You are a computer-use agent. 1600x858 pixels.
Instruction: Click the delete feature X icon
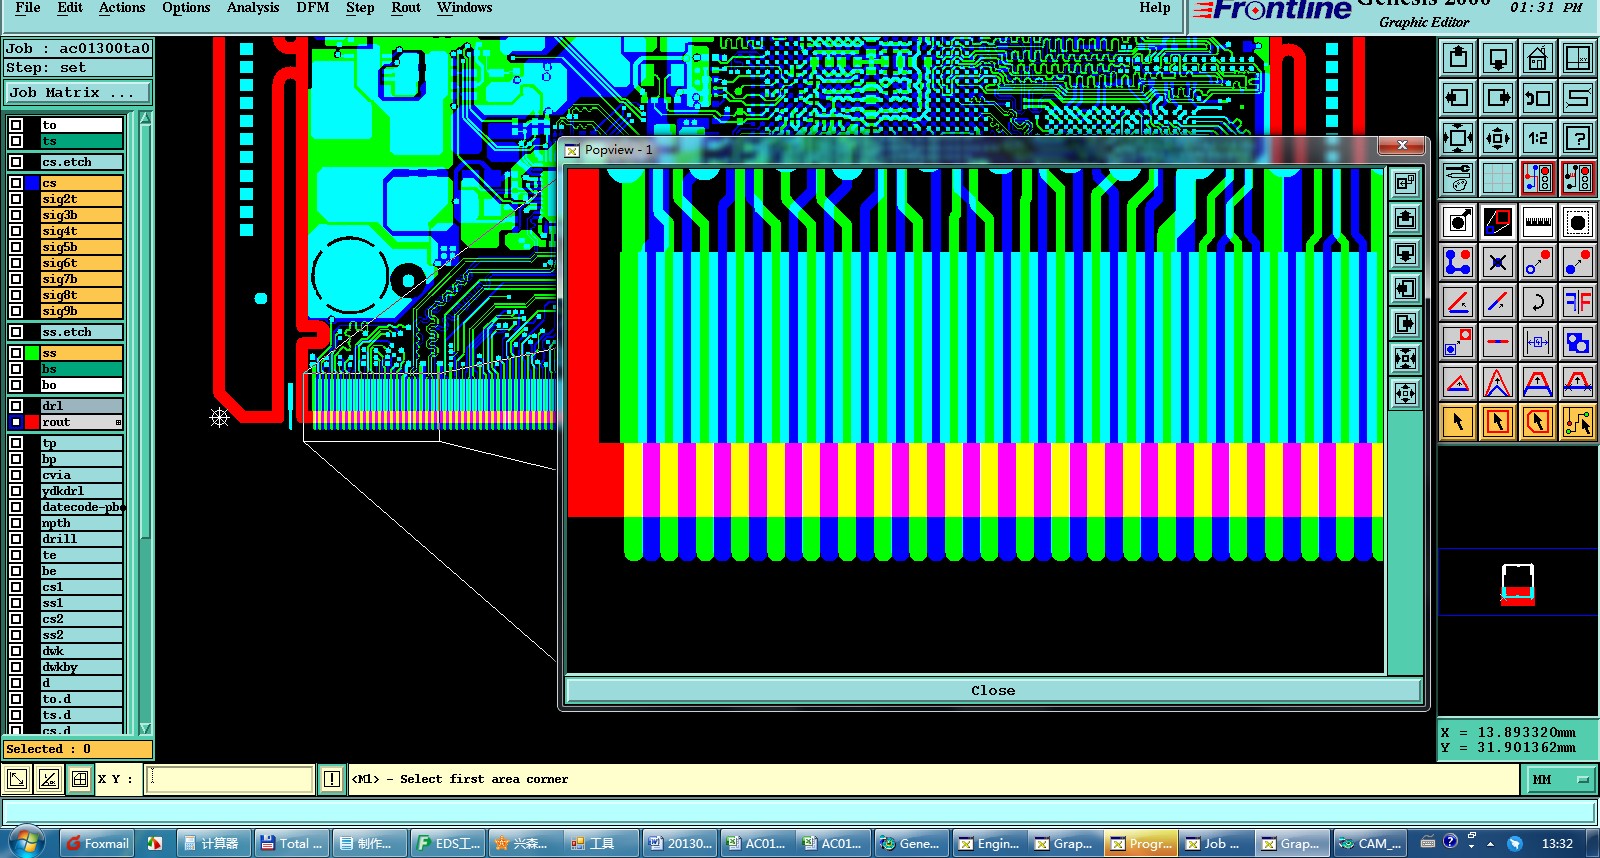click(1498, 262)
